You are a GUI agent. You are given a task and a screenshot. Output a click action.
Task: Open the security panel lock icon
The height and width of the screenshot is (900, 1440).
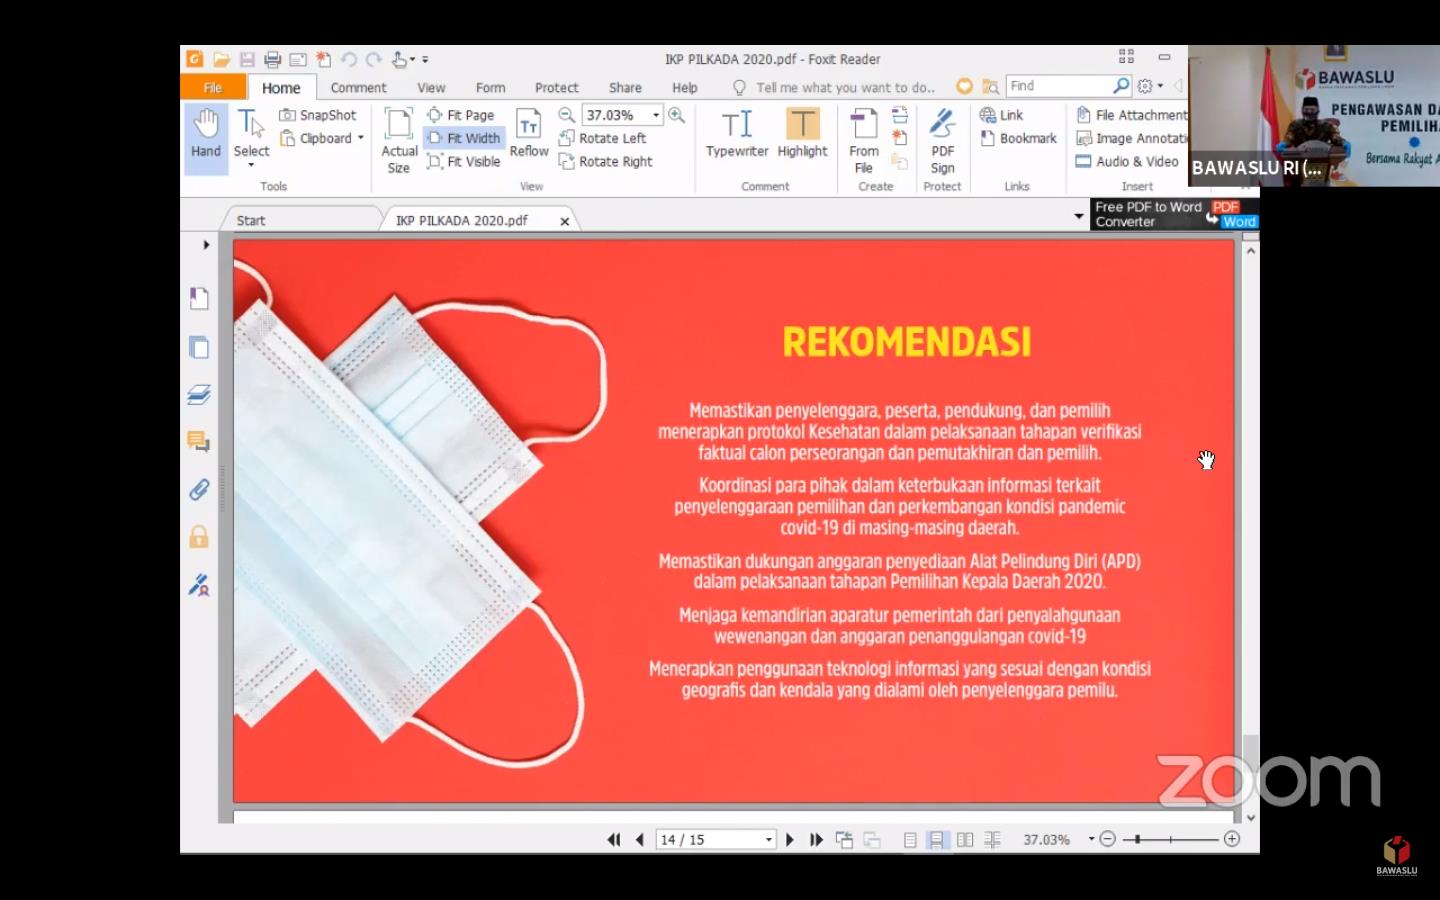[199, 537]
